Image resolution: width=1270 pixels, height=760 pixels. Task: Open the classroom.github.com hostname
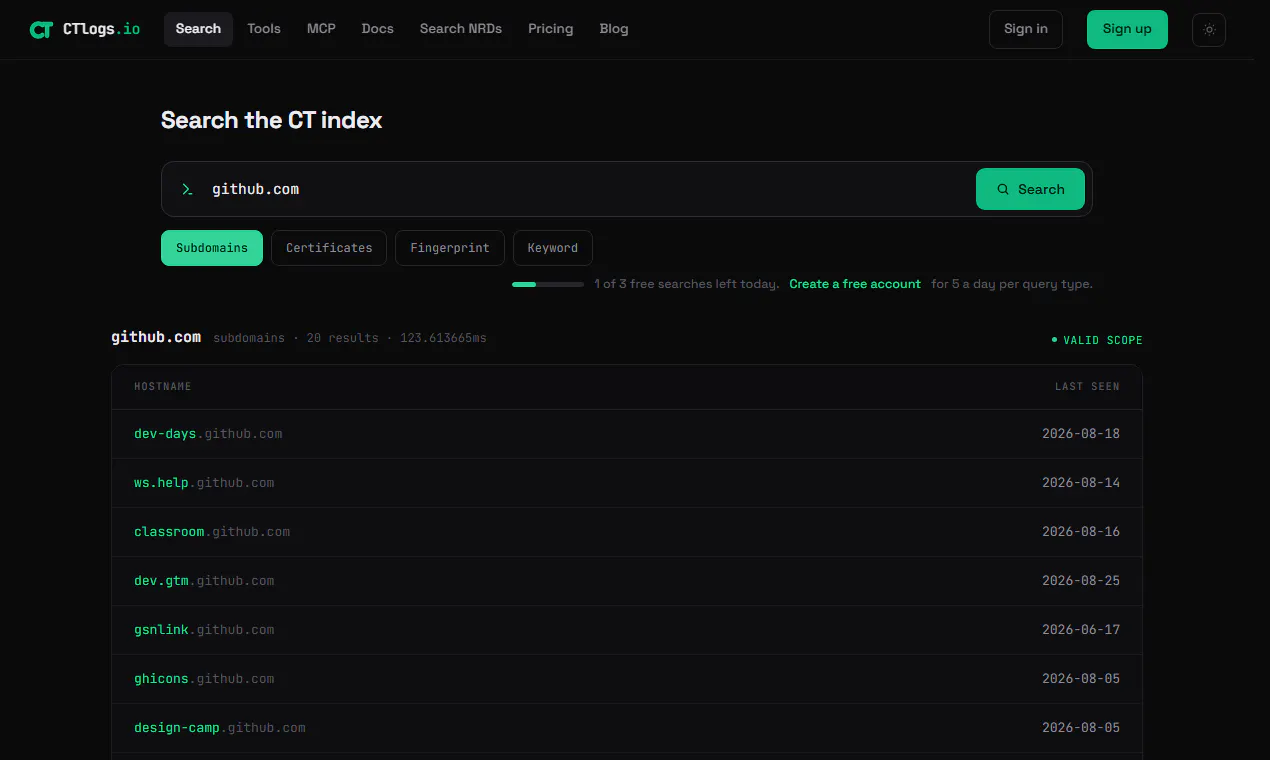[x=212, y=532]
